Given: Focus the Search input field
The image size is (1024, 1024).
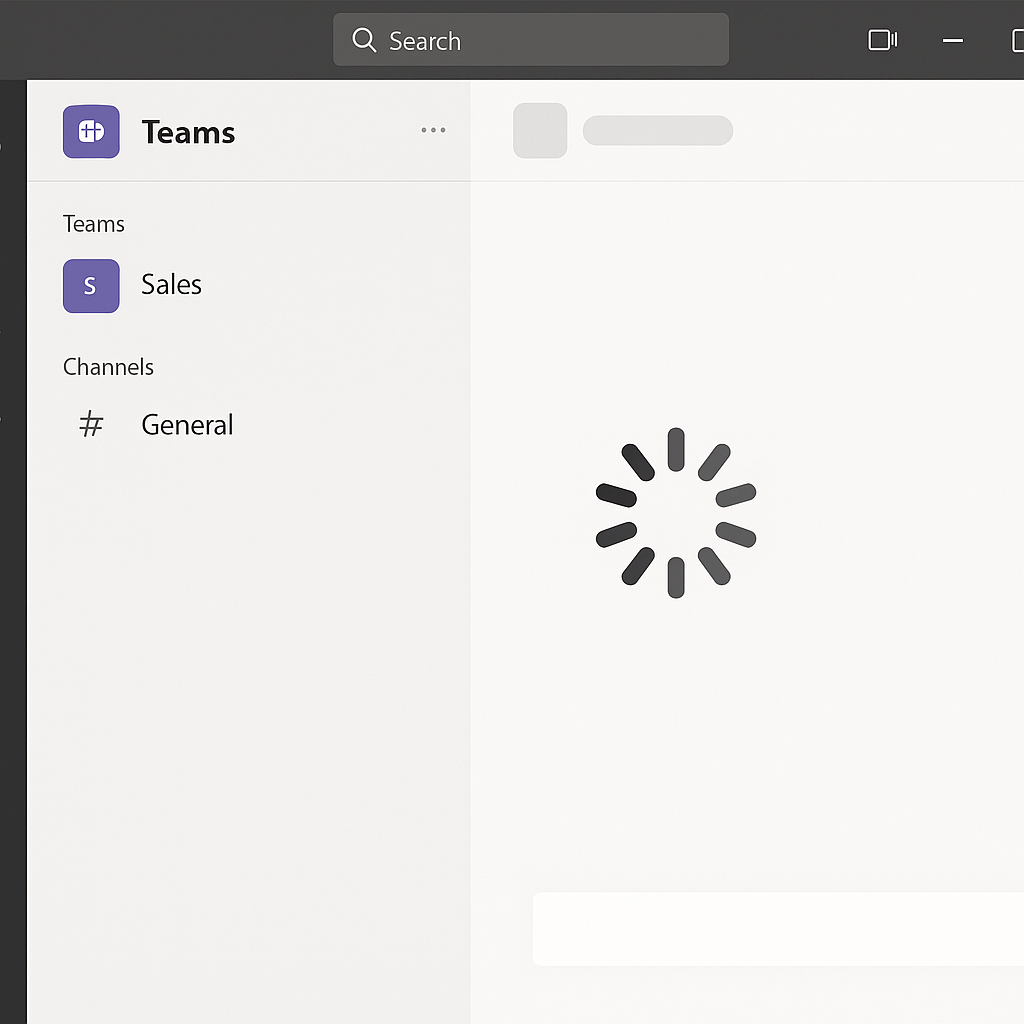Looking at the screenshot, I should click(x=531, y=40).
